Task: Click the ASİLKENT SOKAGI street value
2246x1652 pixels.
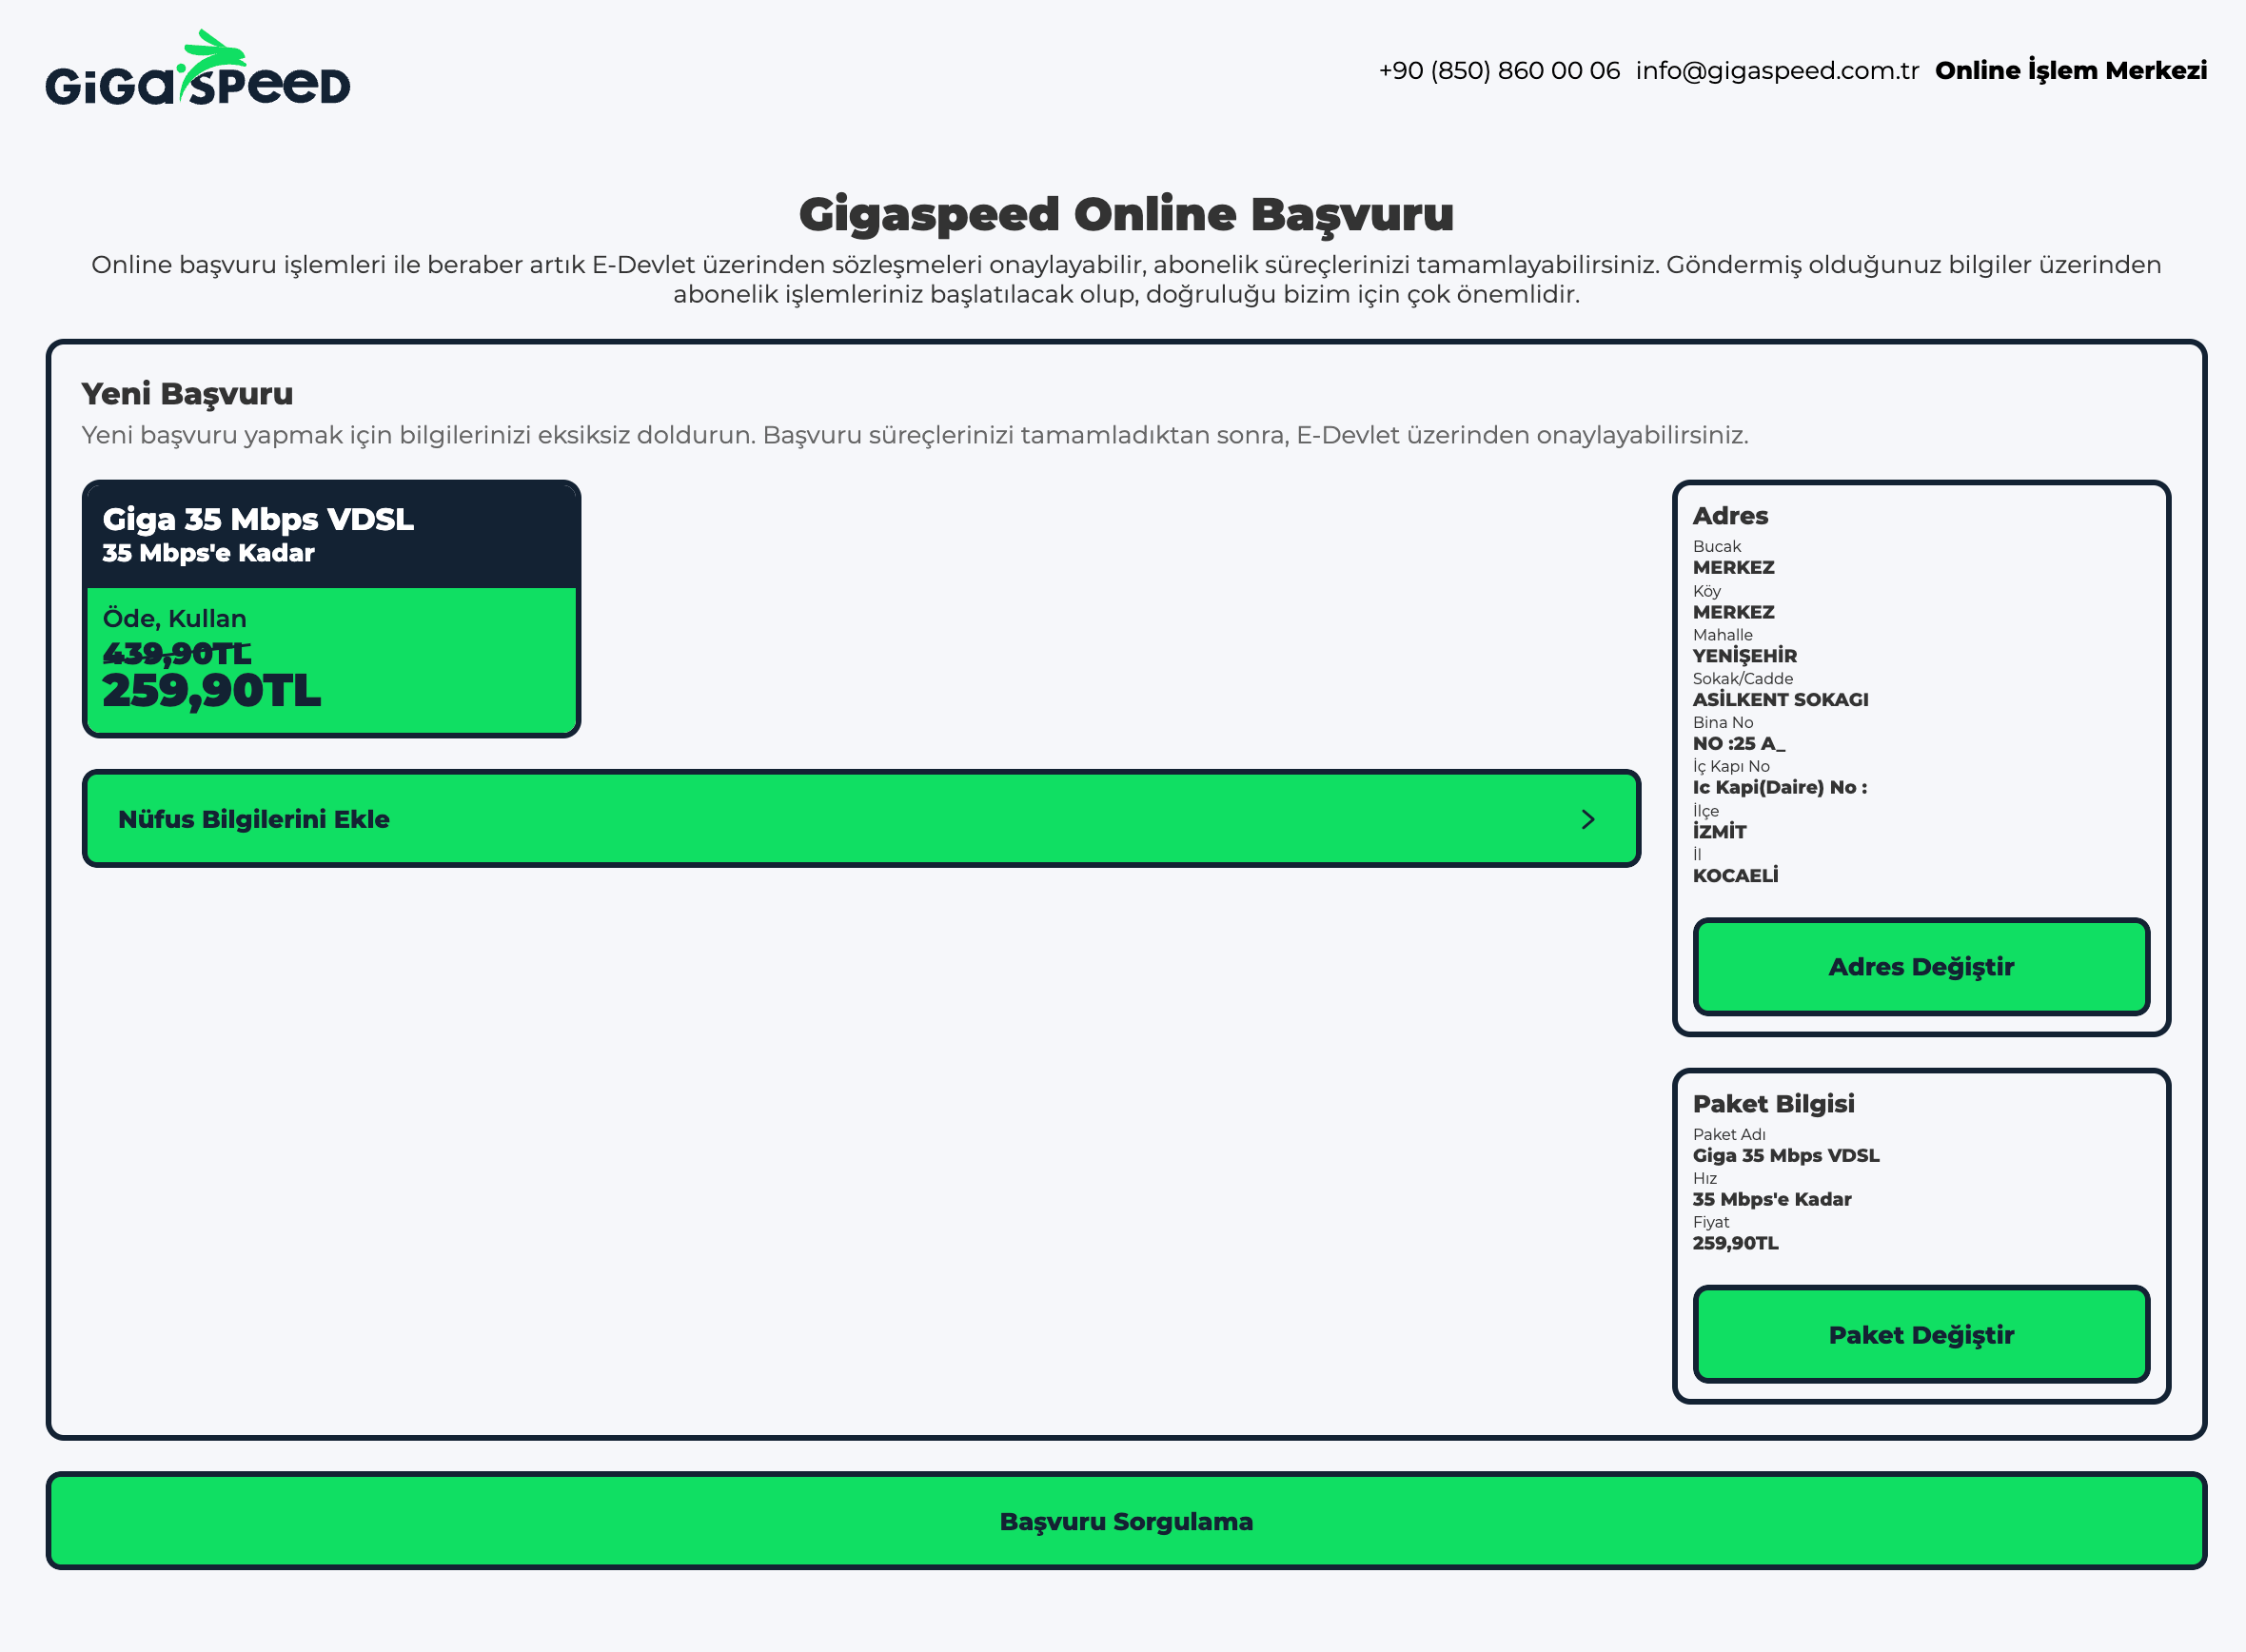Action: [1779, 699]
